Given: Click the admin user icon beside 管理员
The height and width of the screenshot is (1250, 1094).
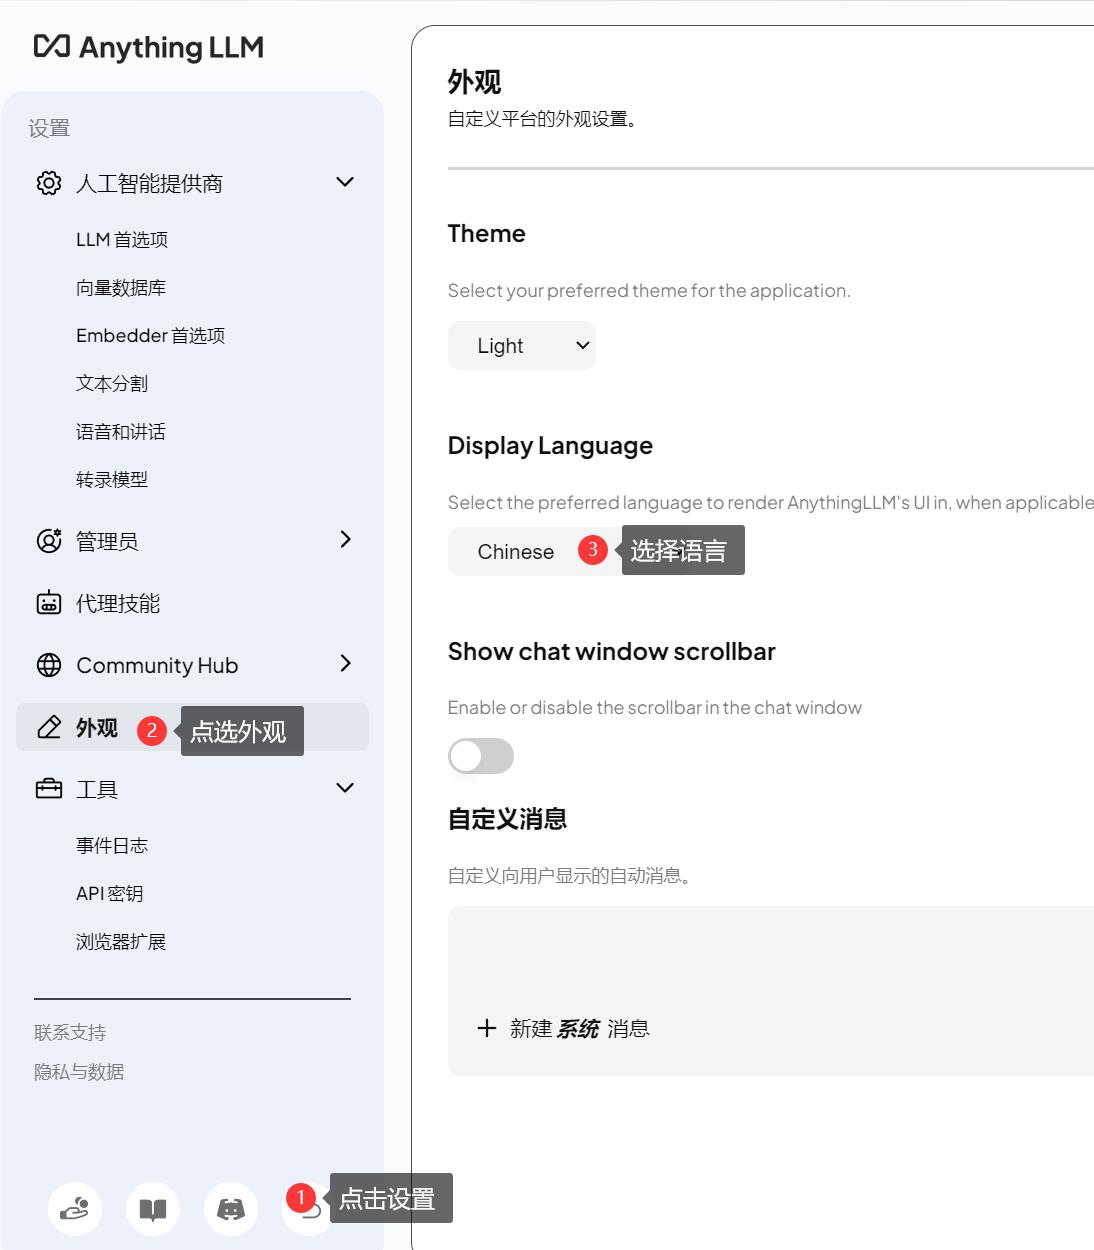Looking at the screenshot, I should click(x=49, y=541).
